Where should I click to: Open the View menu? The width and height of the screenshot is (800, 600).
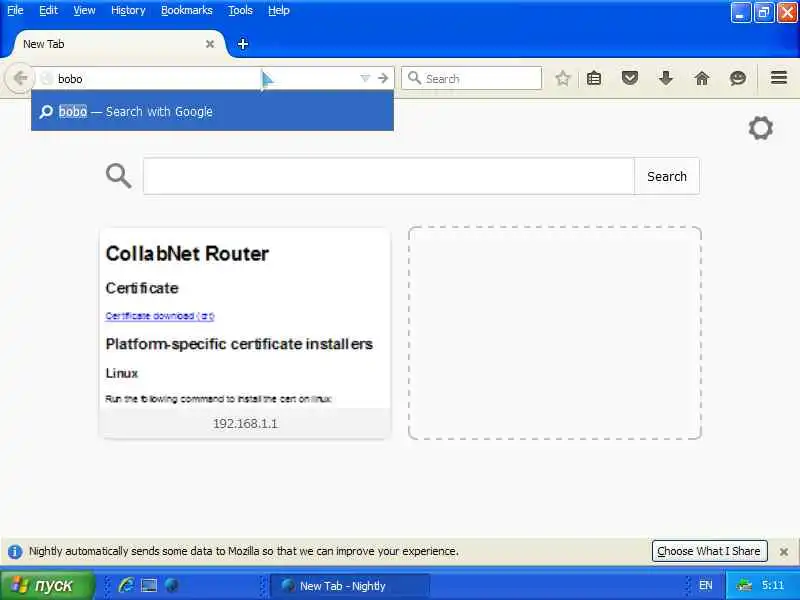coord(84,10)
